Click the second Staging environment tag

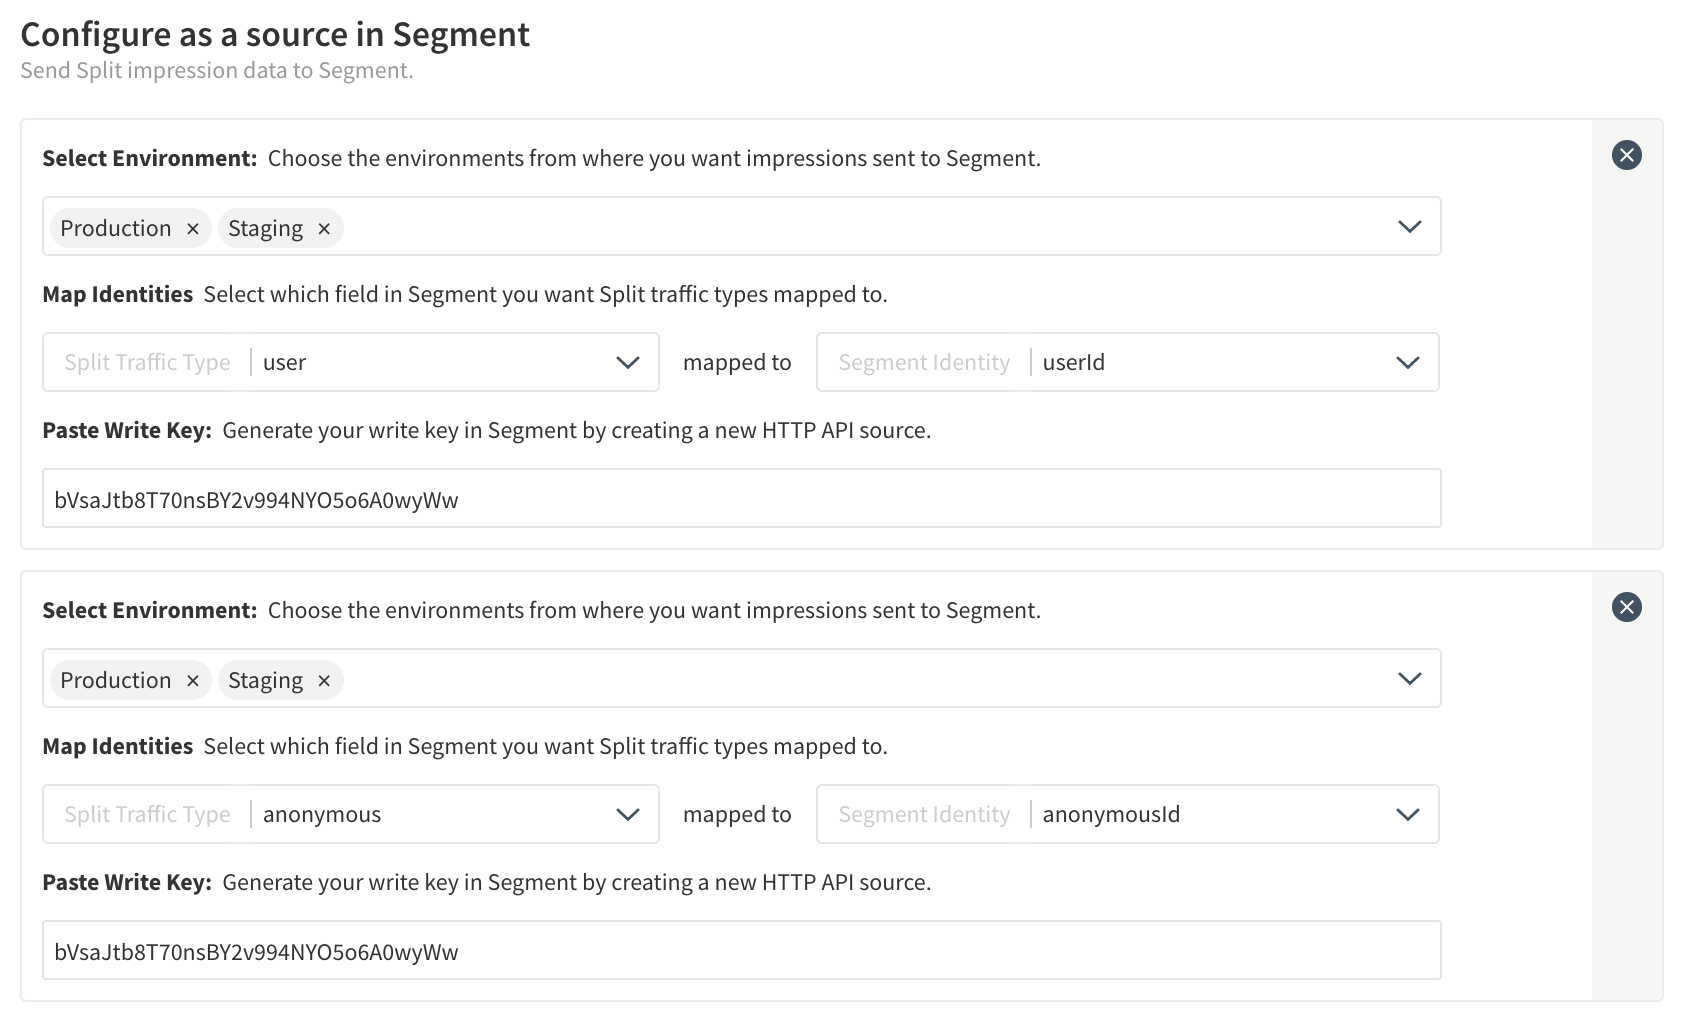[265, 680]
